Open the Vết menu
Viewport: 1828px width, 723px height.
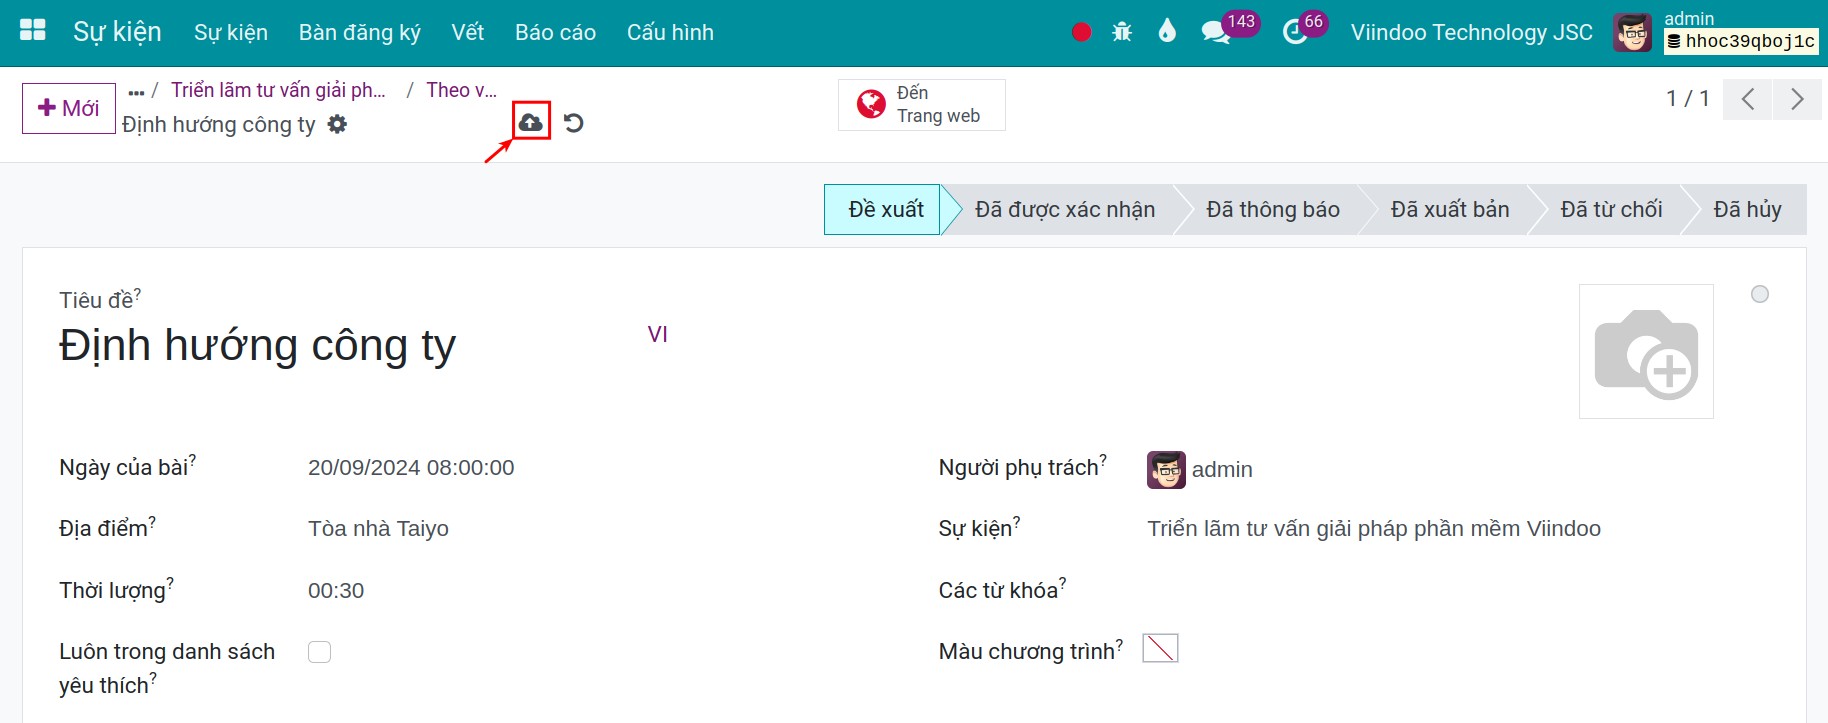point(467,32)
